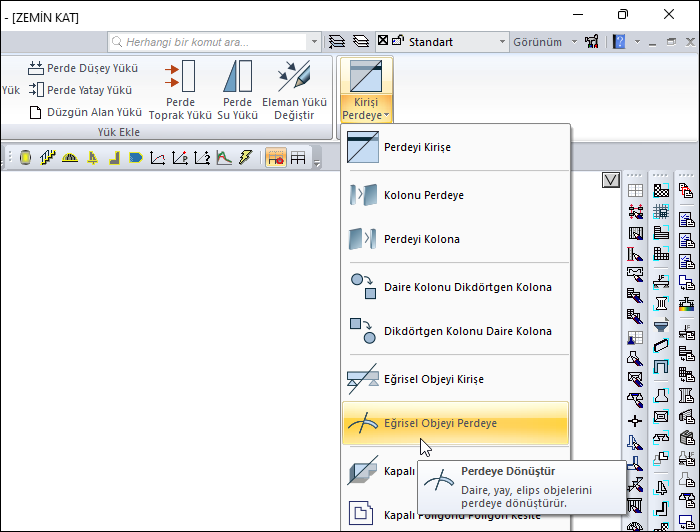Viewport: 700px width, 532px height.
Task: Choose Düzgün Alan Yükü option
Action: pyautogui.click(x=86, y=112)
